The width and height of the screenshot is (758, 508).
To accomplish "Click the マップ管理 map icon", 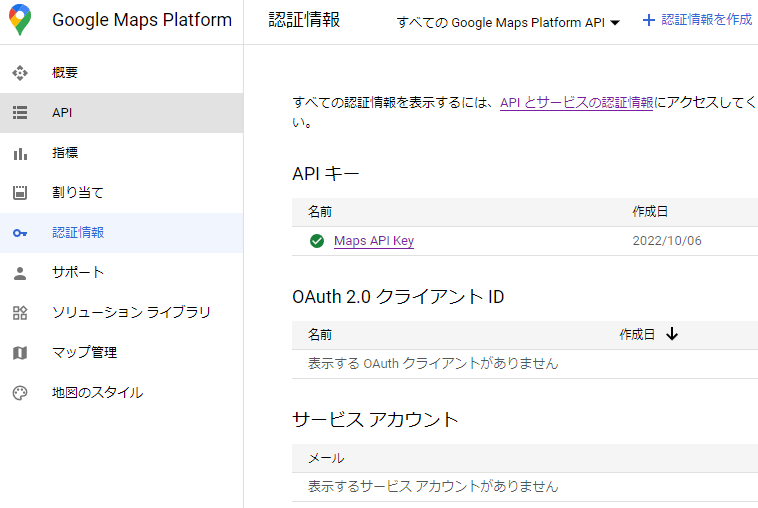I will (x=20, y=353).
